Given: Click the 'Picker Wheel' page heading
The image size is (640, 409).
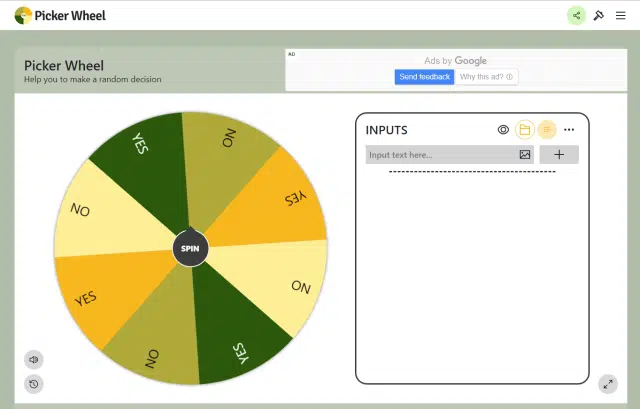Looking at the screenshot, I should (64, 66).
